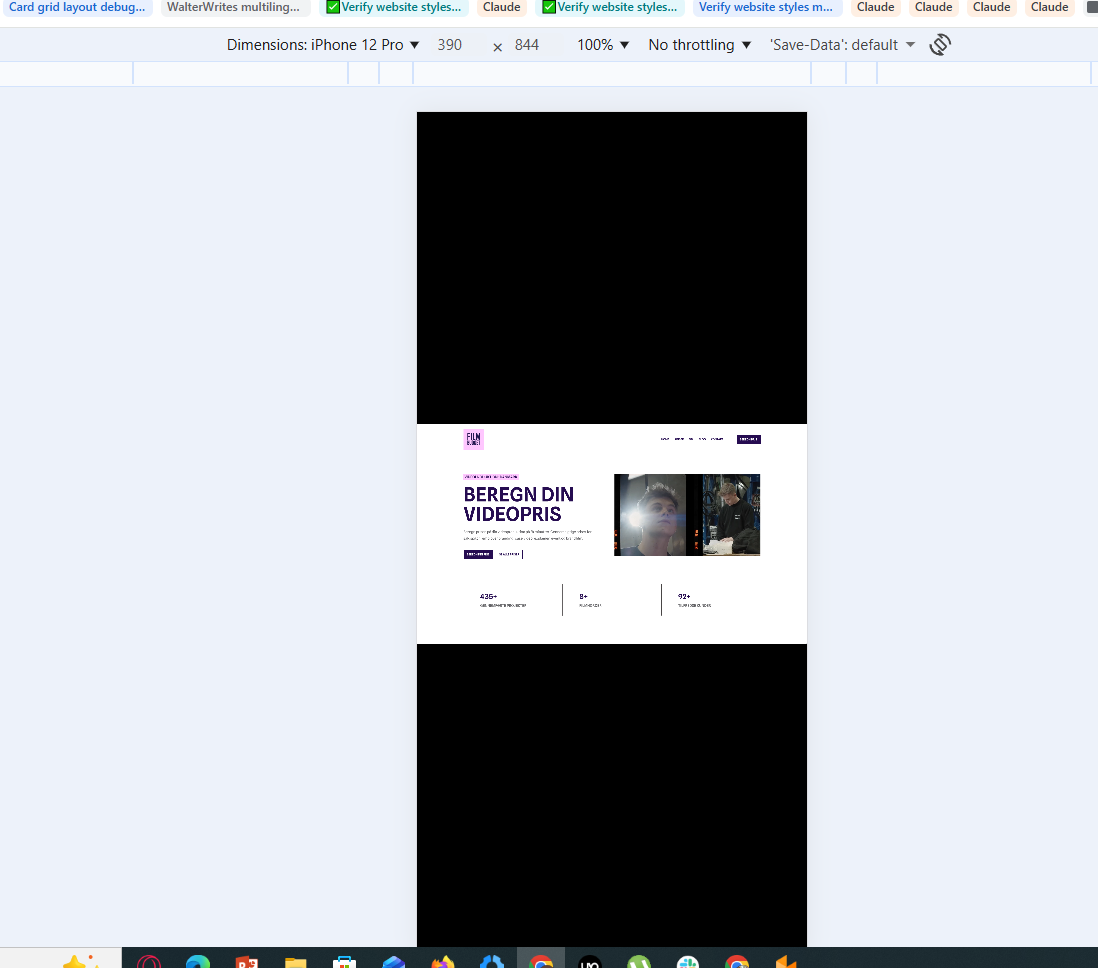The height and width of the screenshot is (968, 1098).
Task: Click the pink highlighted tagline above the heading
Action: pos(491,477)
